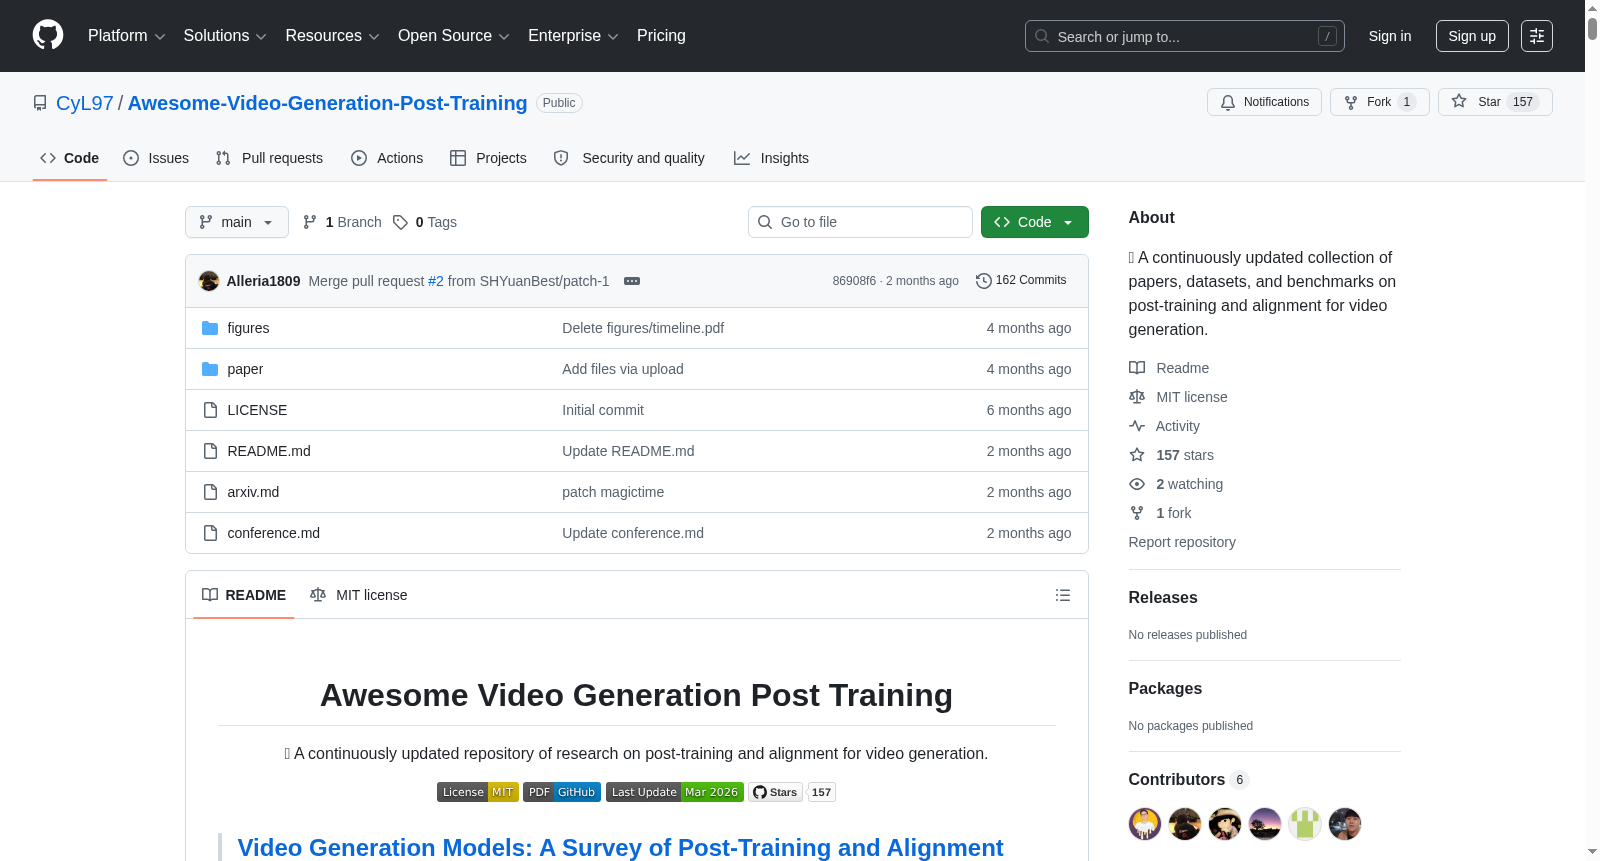Image resolution: width=1600 pixels, height=861 pixels.
Task: Focus the Search or jump to field
Action: [1185, 36]
